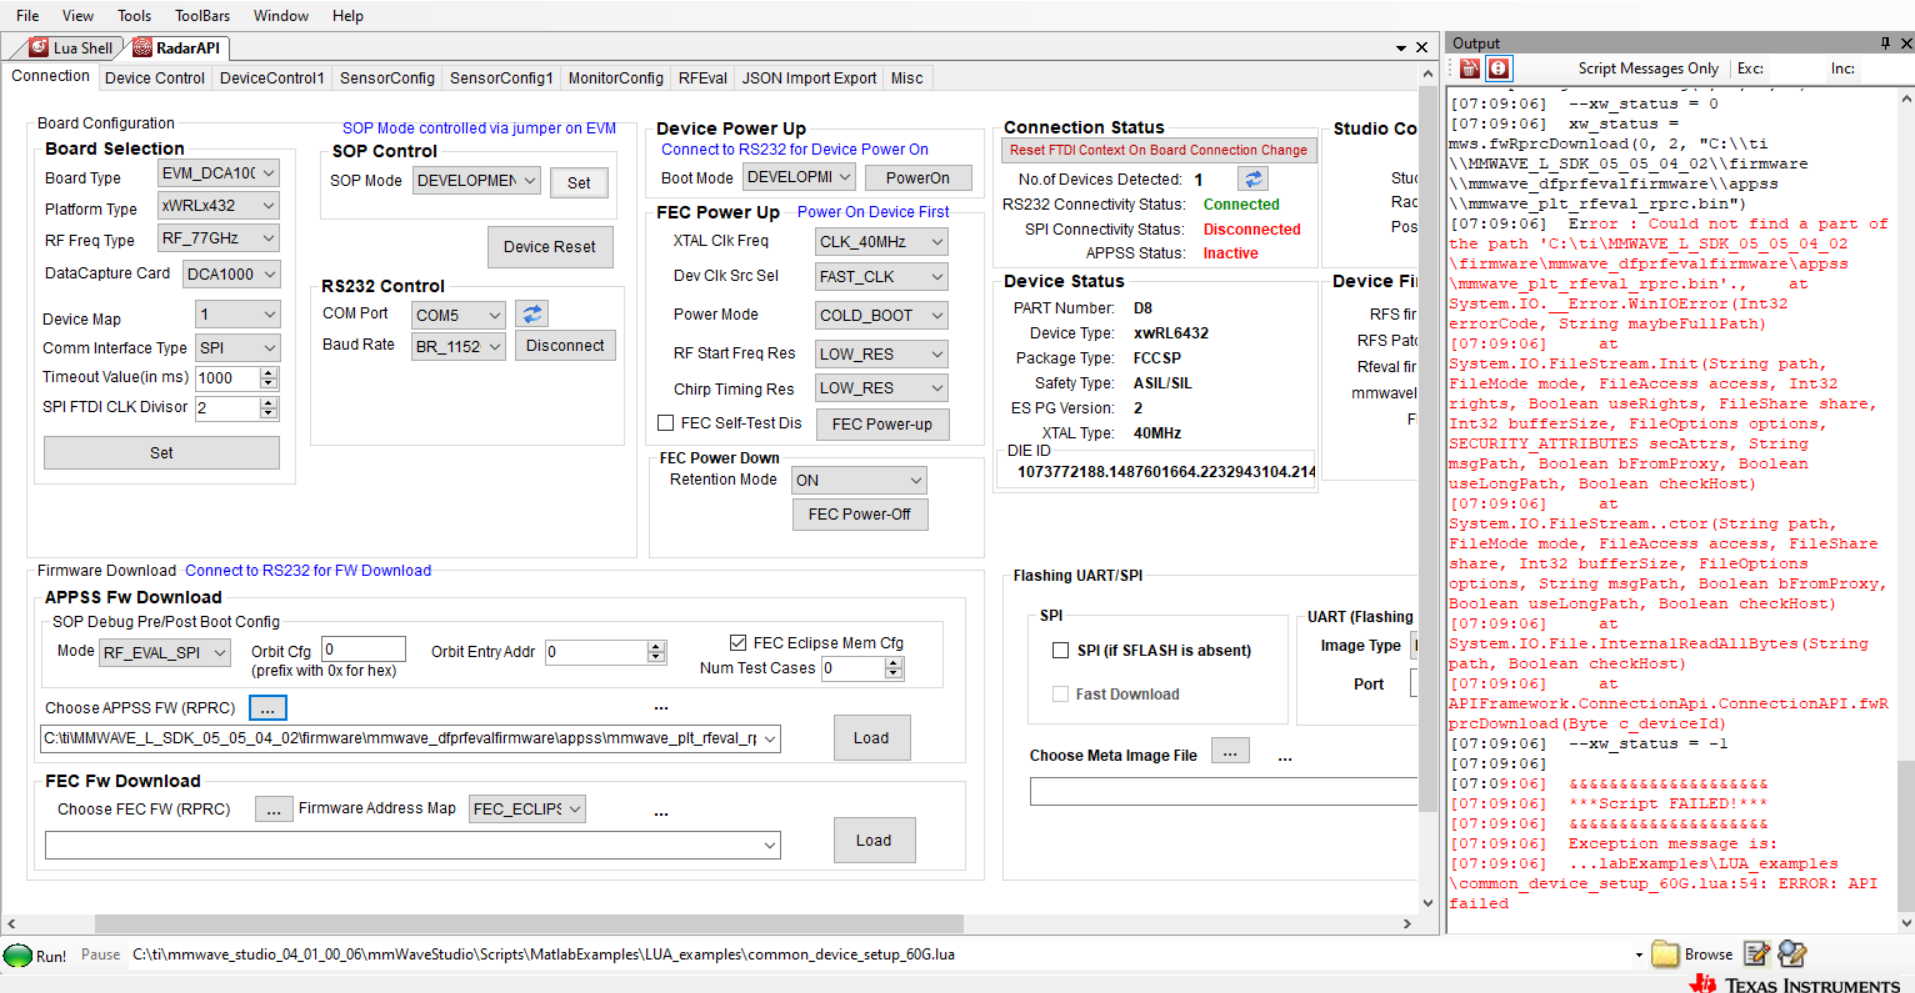This screenshot has width=1915, height=993.
Task: Click the Choose Meta Image File path field
Action: [x=1223, y=792]
